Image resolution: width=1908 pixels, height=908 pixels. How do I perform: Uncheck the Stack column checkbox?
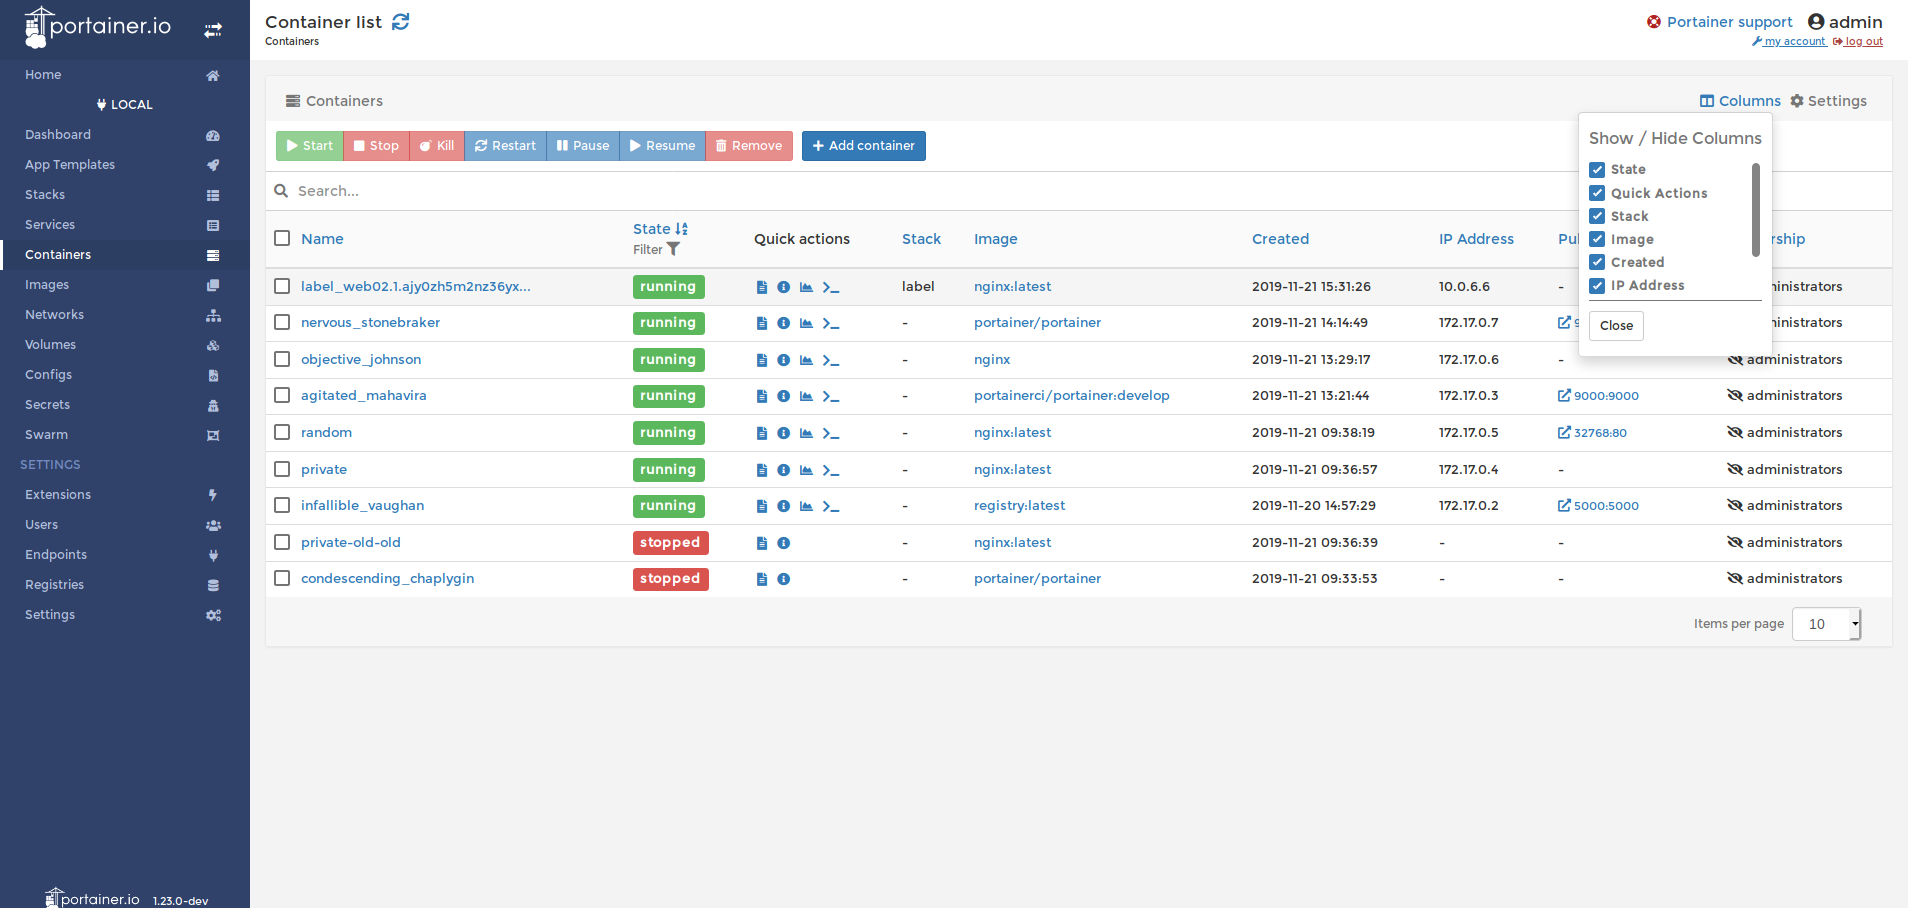coord(1597,216)
